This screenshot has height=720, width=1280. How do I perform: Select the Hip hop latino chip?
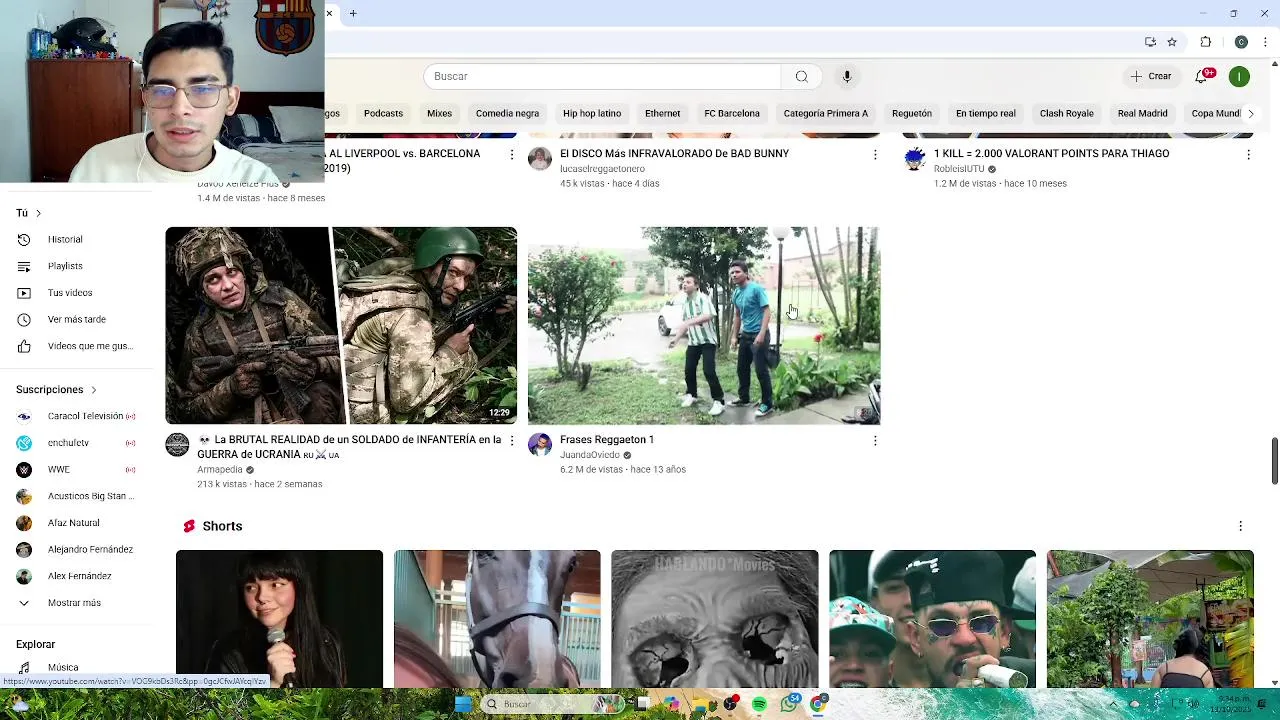pyautogui.click(x=592, y=114)
